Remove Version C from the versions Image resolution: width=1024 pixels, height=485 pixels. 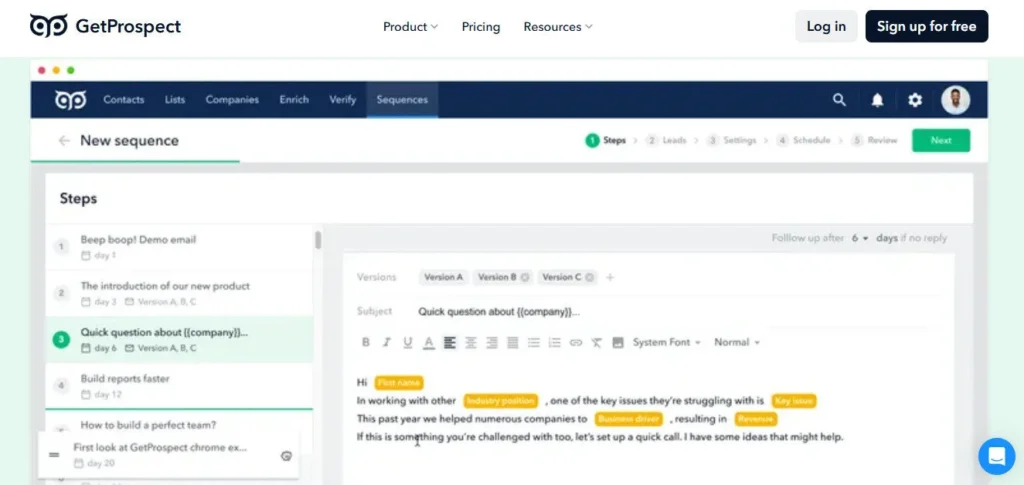pyautogui.click(x=589, y=277)
